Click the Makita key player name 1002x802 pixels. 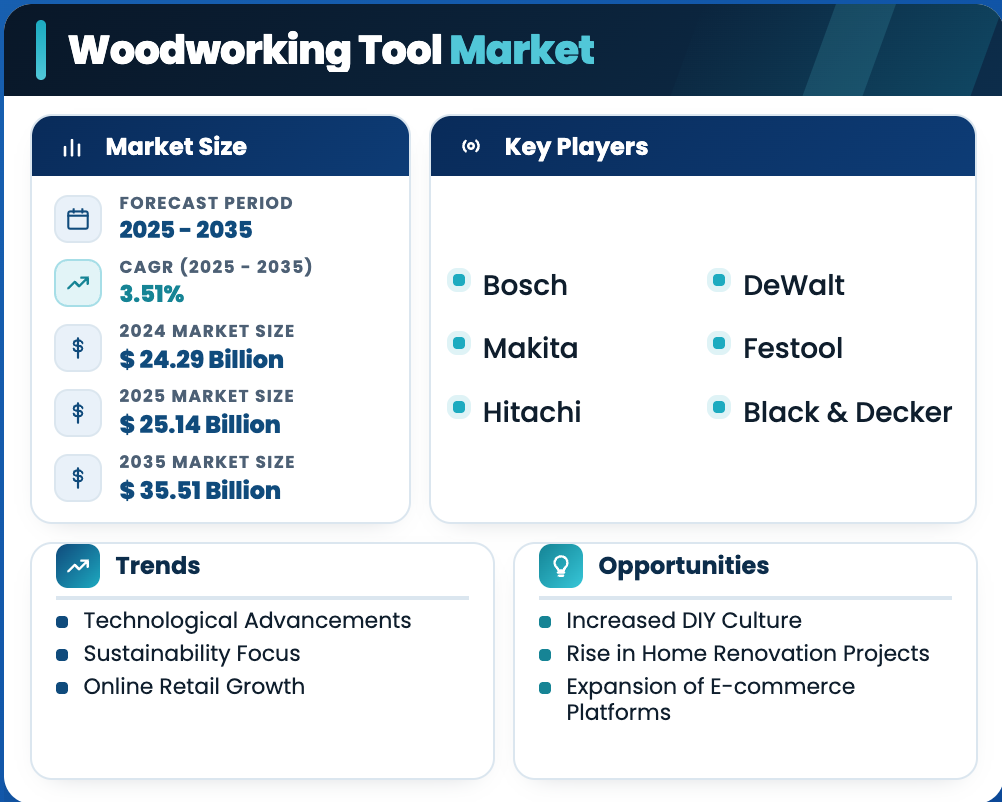click(x=530, y=348)
